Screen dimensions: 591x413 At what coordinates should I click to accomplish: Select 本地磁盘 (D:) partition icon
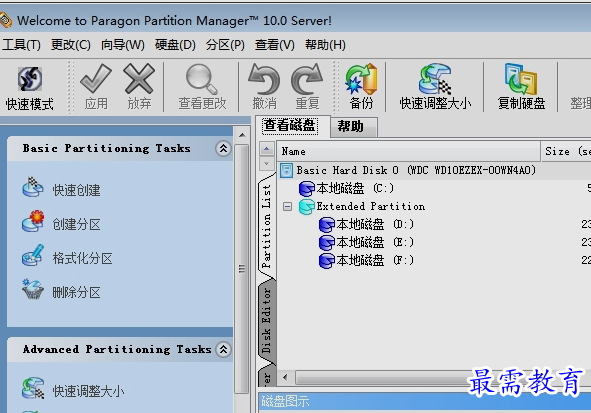326,225
